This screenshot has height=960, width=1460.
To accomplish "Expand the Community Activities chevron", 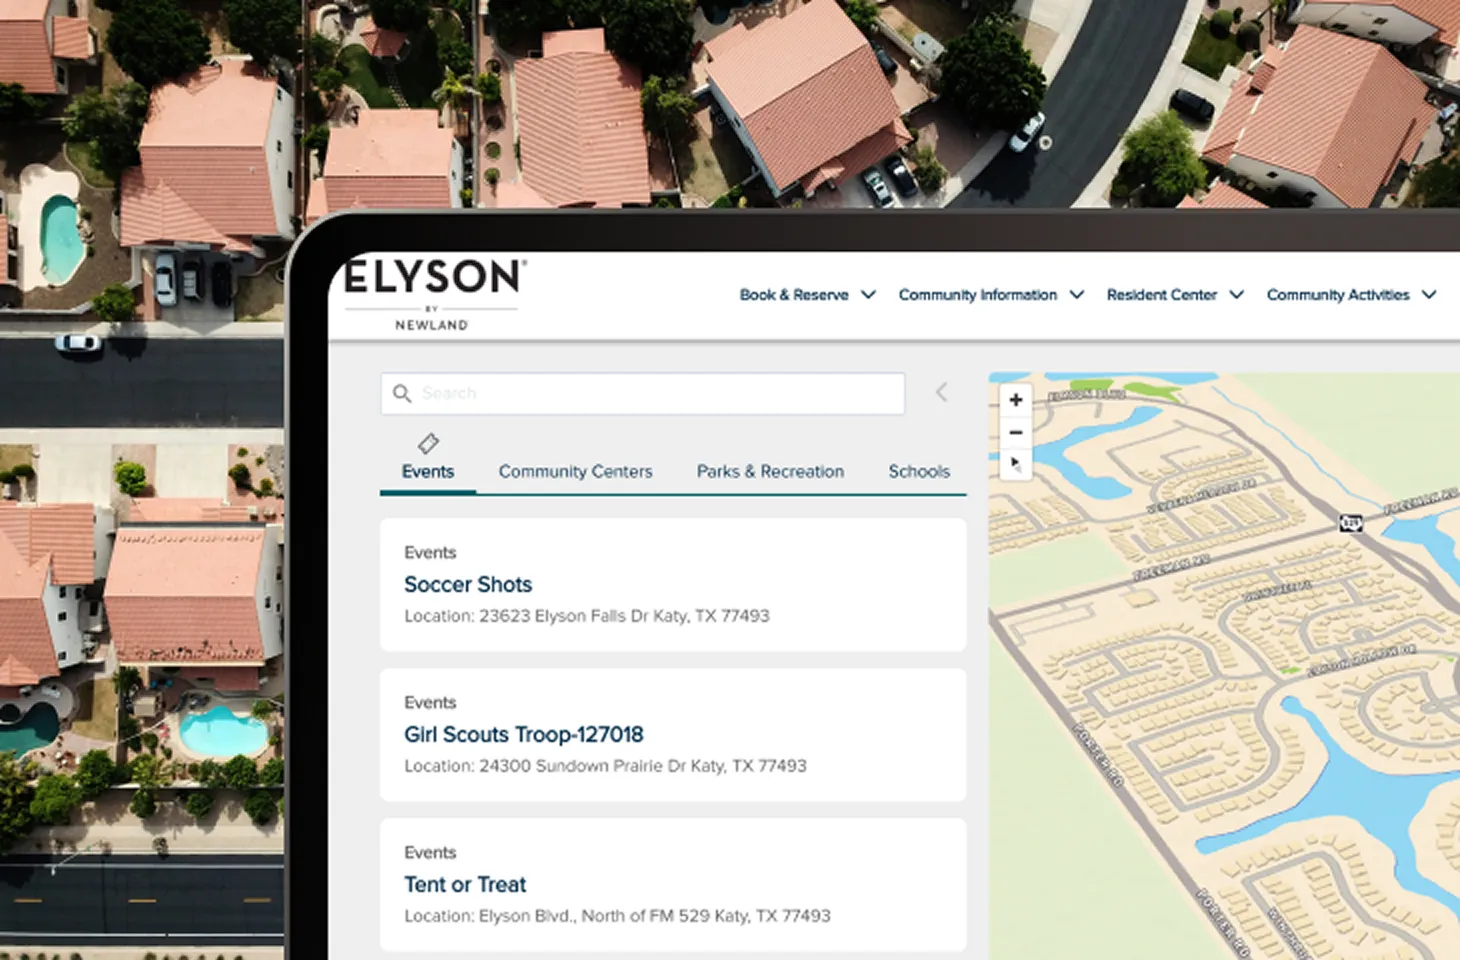I will (1429, 295).
